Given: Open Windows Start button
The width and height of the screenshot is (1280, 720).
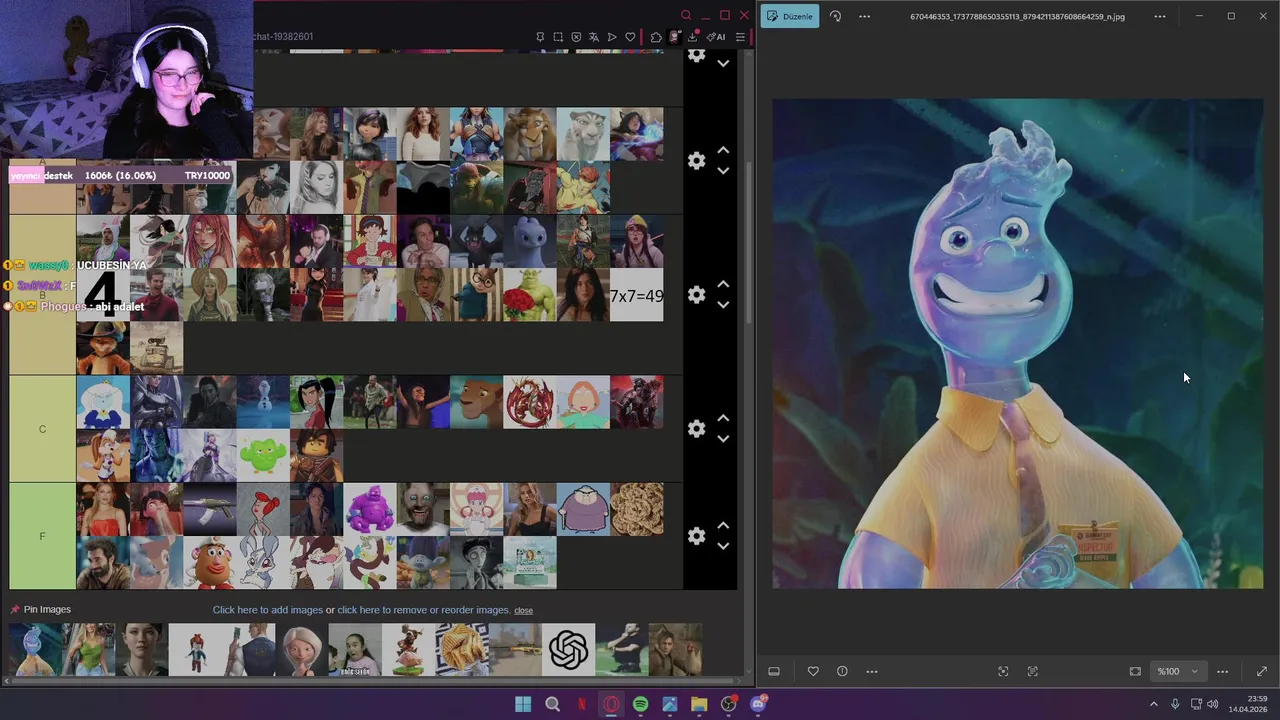Looking at the screenshot, I should pyautogui.click(x=523, y=704).
